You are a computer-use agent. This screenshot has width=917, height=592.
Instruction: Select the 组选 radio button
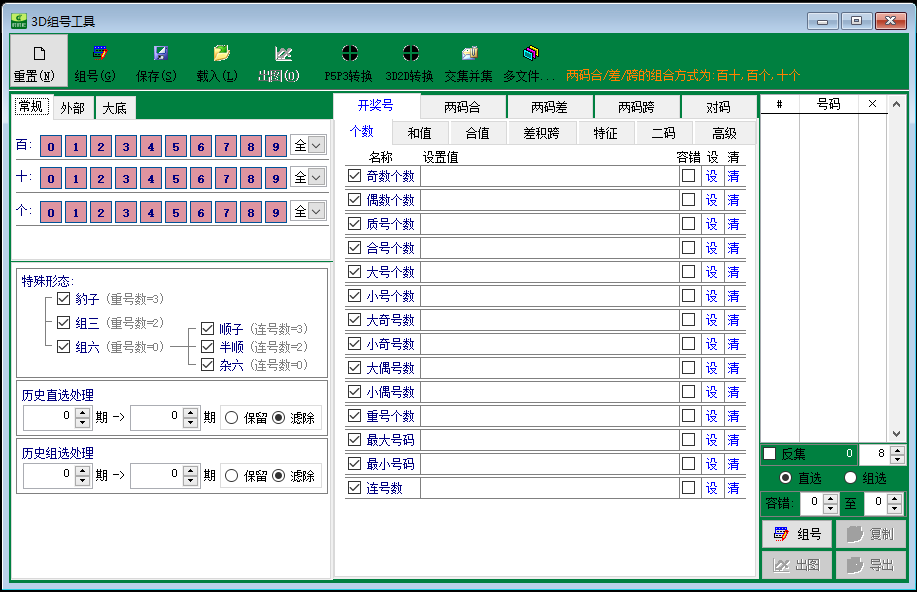click(x=851, y=478)
